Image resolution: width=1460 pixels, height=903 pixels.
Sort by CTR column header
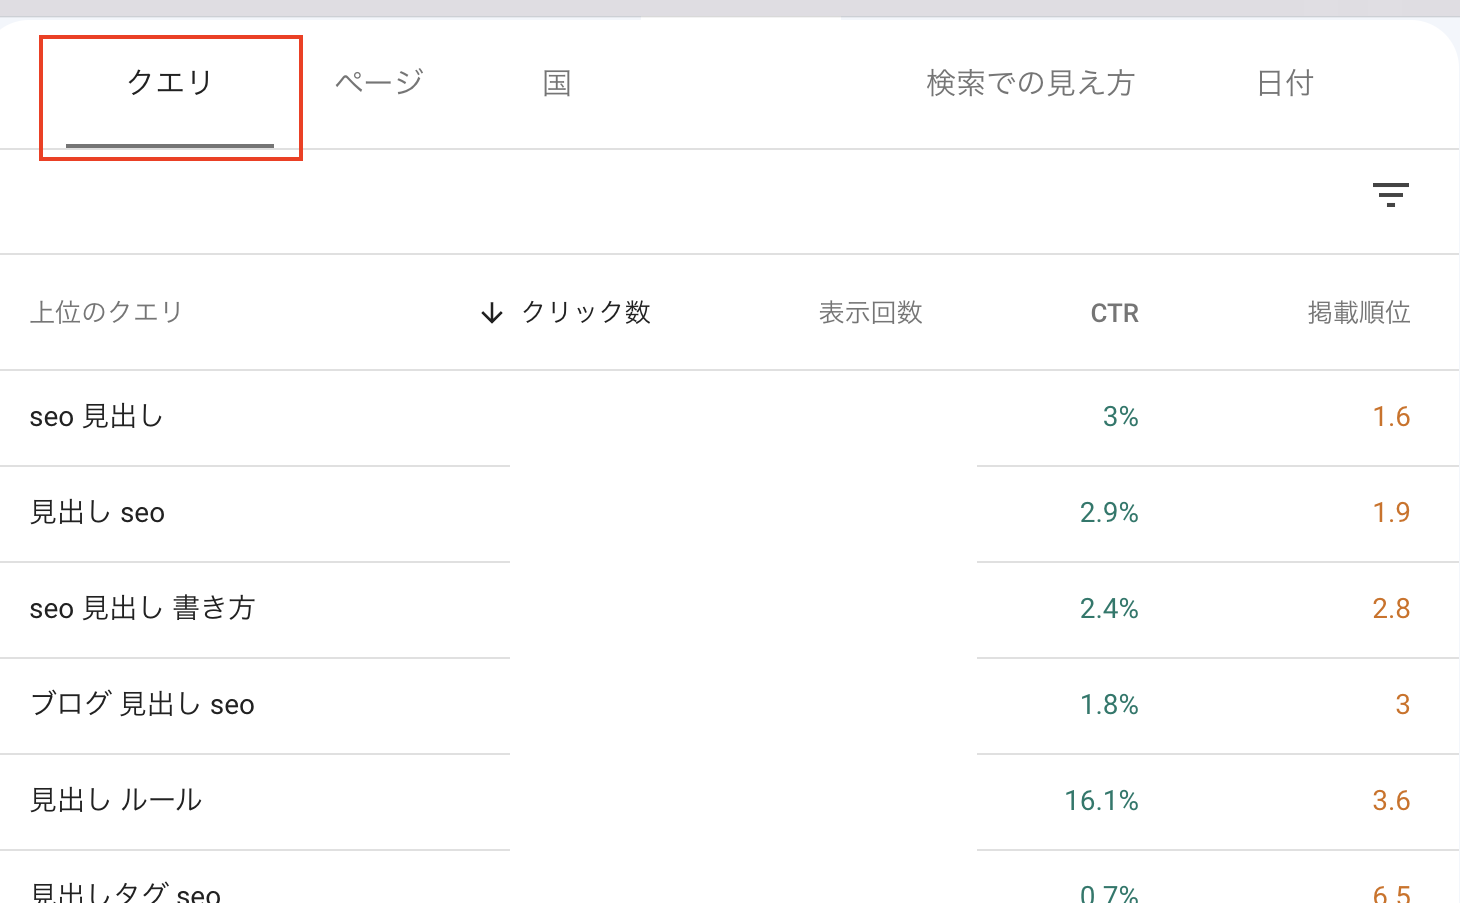click(1114, 313)
